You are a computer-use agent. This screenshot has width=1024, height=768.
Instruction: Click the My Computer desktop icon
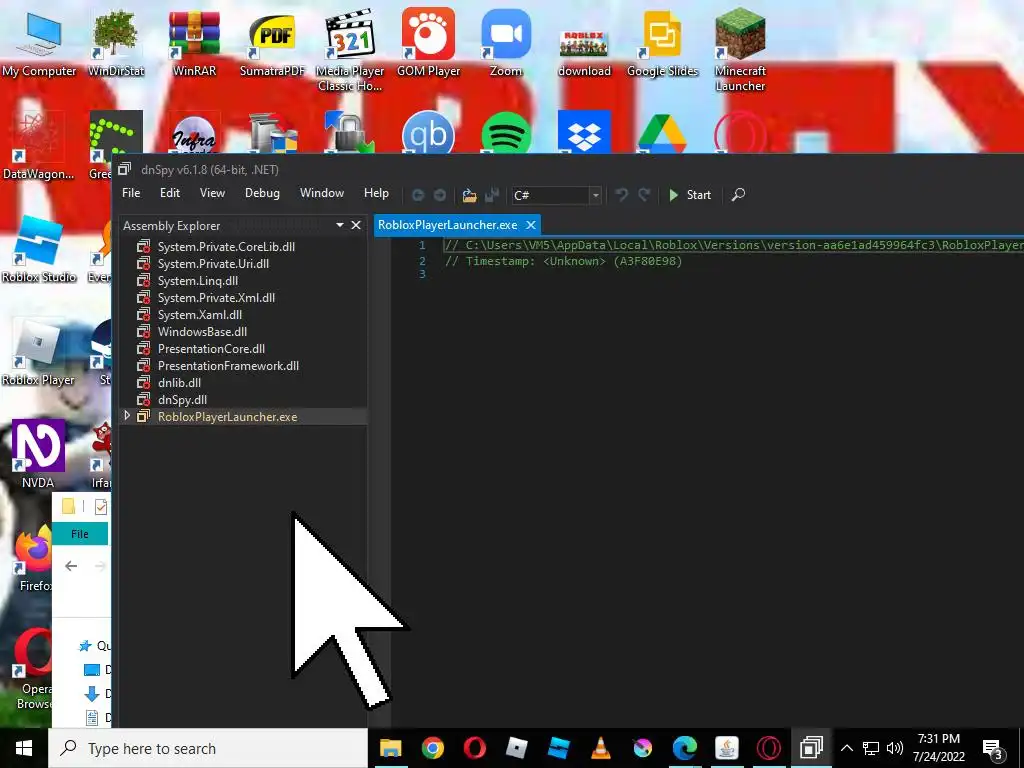coord(39,44)
